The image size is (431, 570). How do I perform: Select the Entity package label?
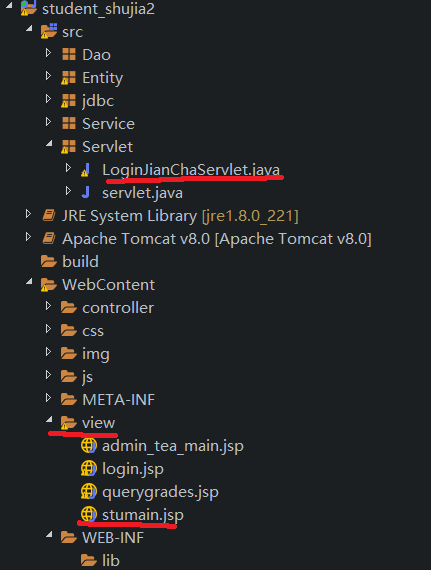pos(102,78)
